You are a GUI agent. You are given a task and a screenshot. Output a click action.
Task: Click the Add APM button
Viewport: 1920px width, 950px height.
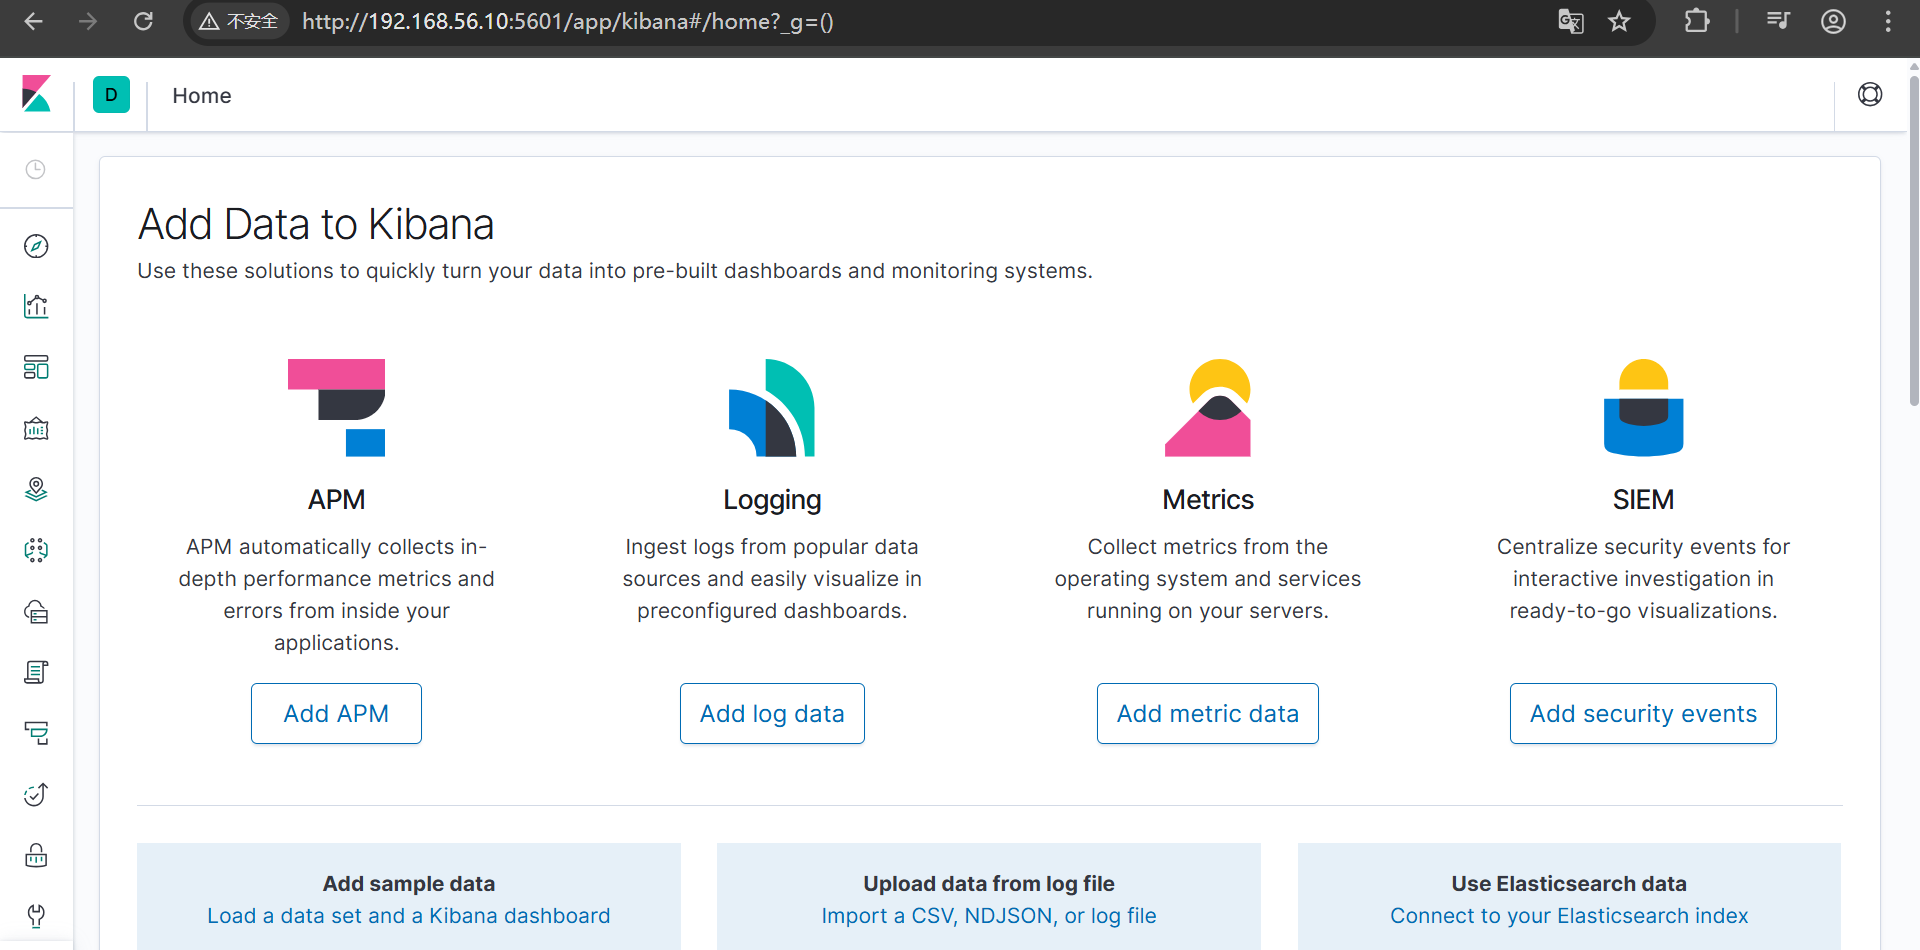click(x=336, y=713)
